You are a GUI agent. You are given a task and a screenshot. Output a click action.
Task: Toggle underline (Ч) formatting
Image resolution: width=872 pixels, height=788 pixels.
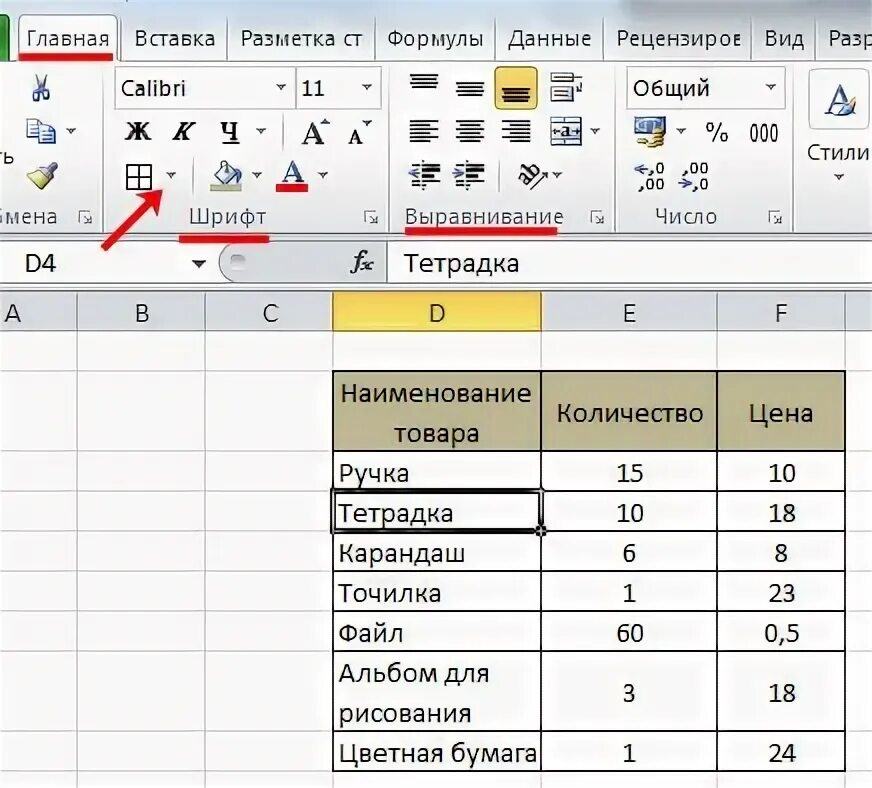229,132
